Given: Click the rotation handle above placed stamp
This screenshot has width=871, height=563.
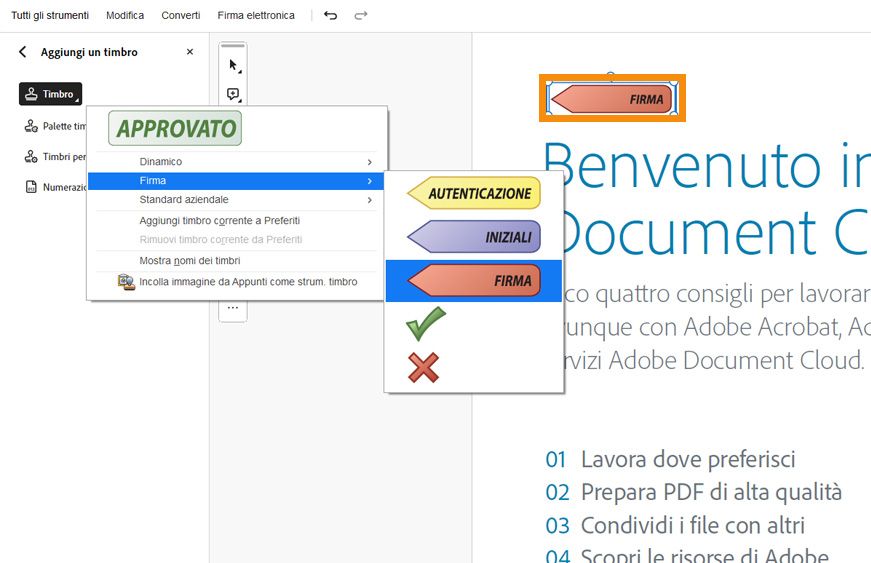Looking at the screenshot, I should (611, 74).
